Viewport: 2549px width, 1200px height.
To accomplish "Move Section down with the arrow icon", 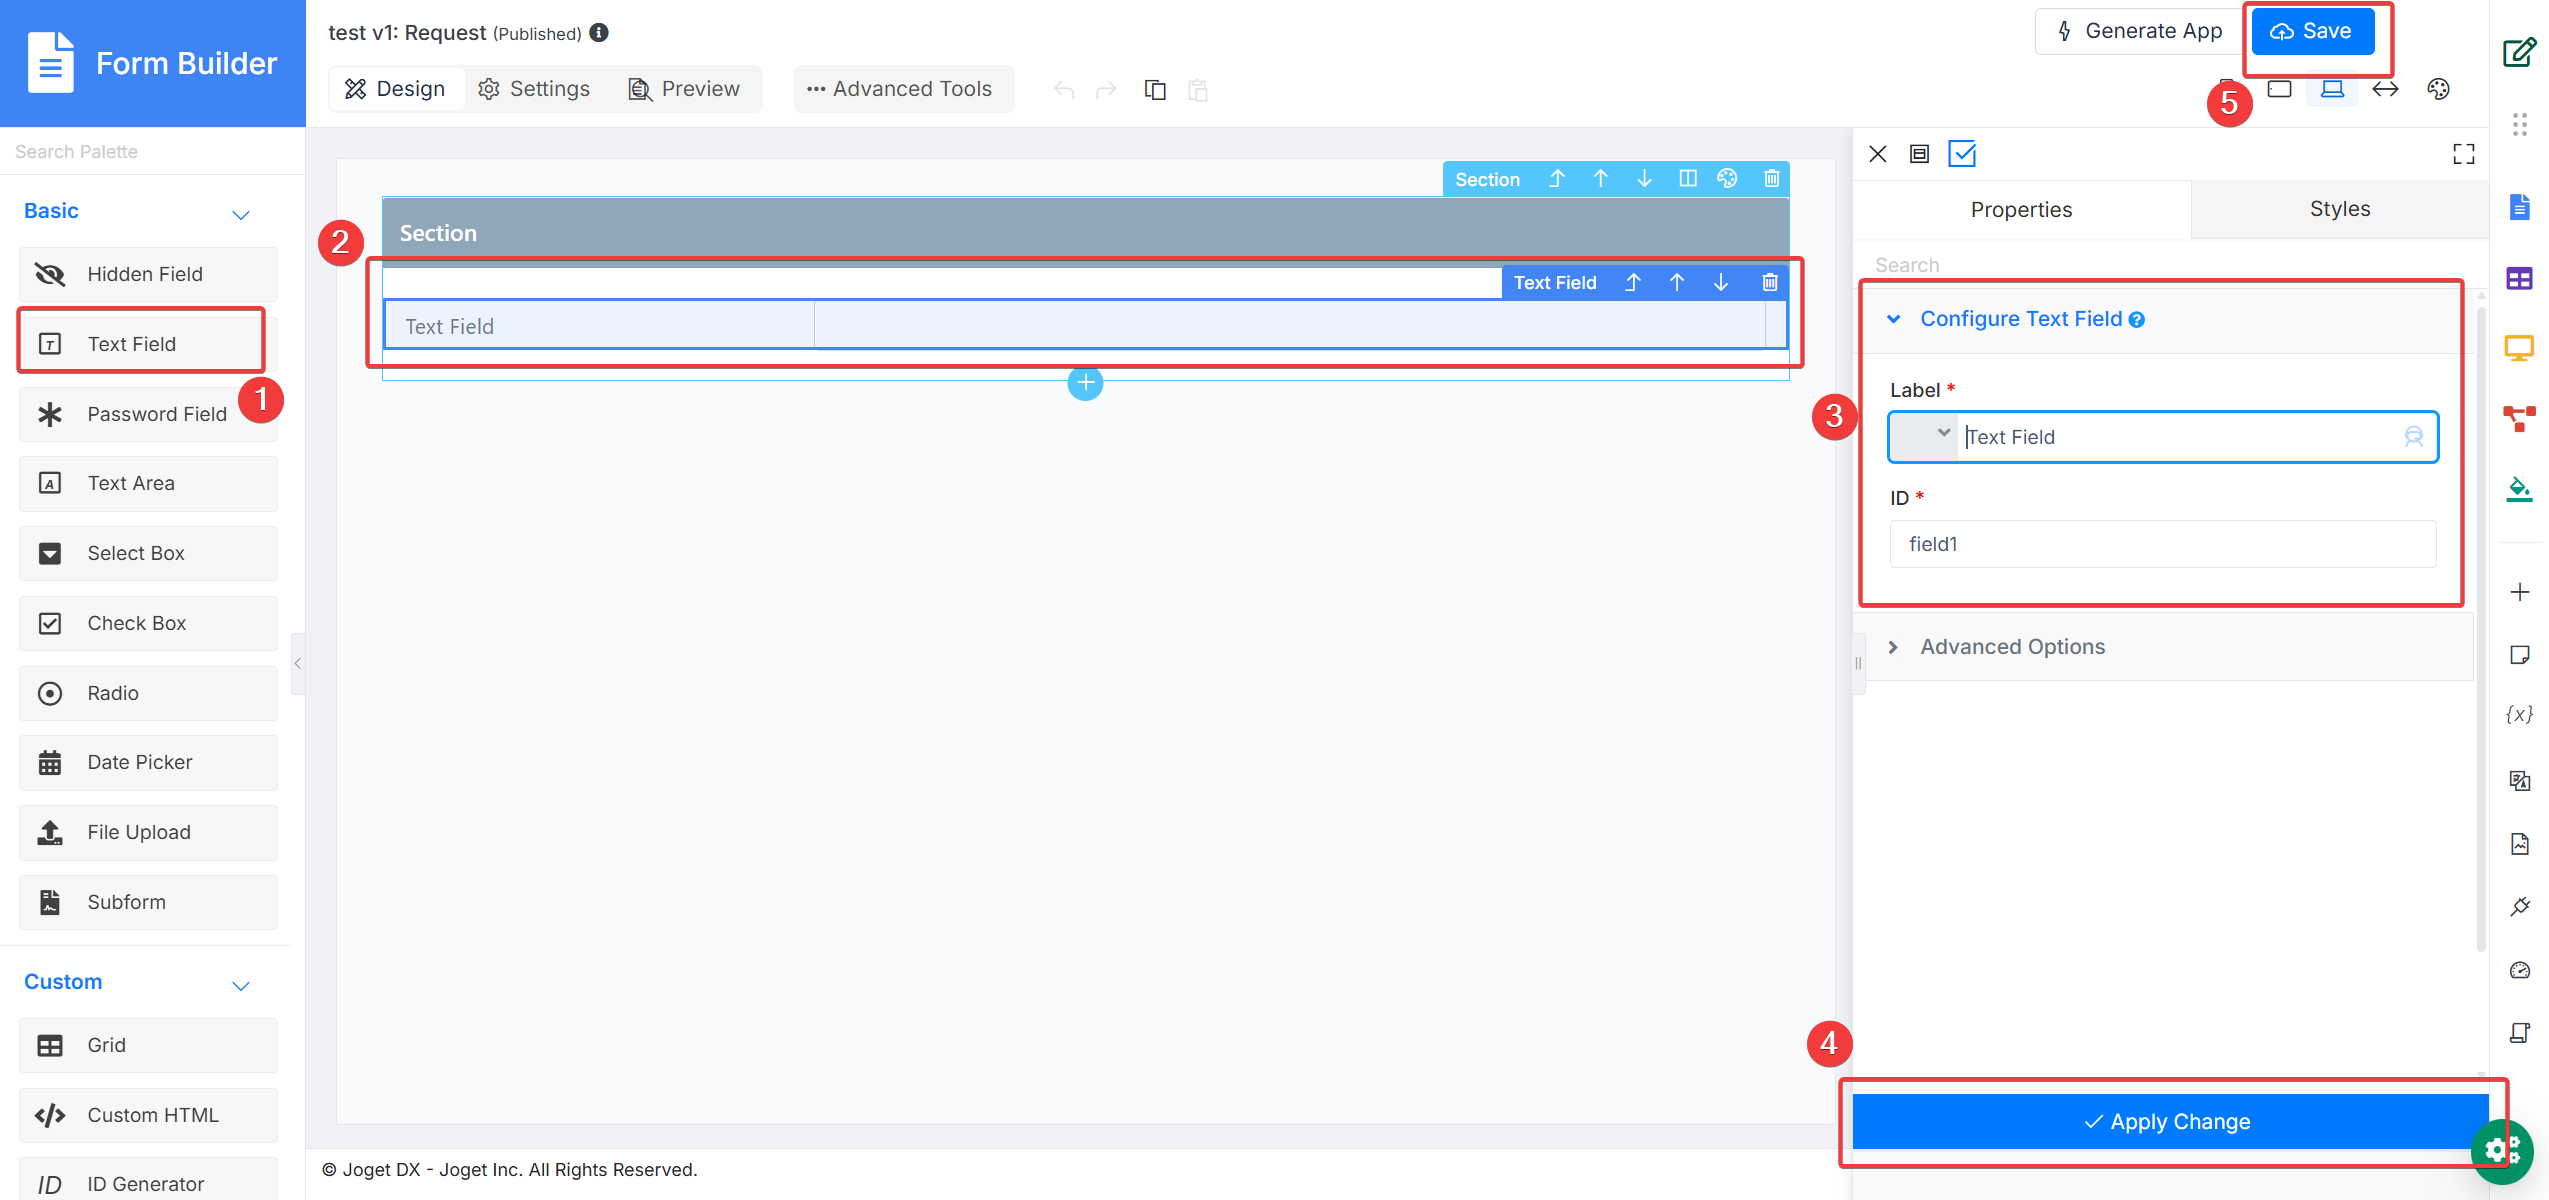I will coord(1644,179).
